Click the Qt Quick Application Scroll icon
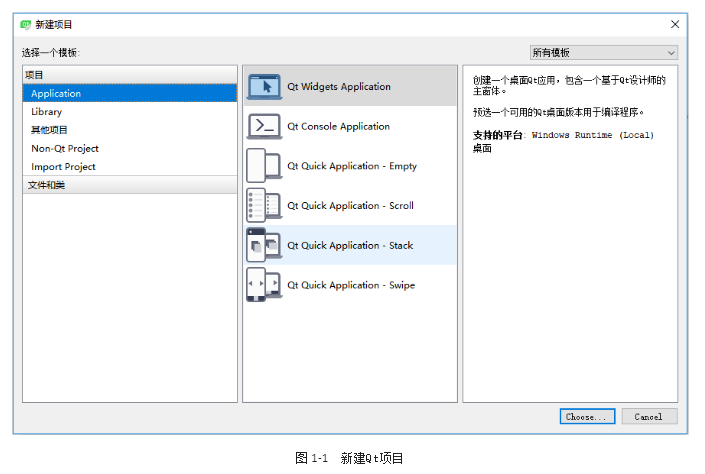 (x=264, y=206)
